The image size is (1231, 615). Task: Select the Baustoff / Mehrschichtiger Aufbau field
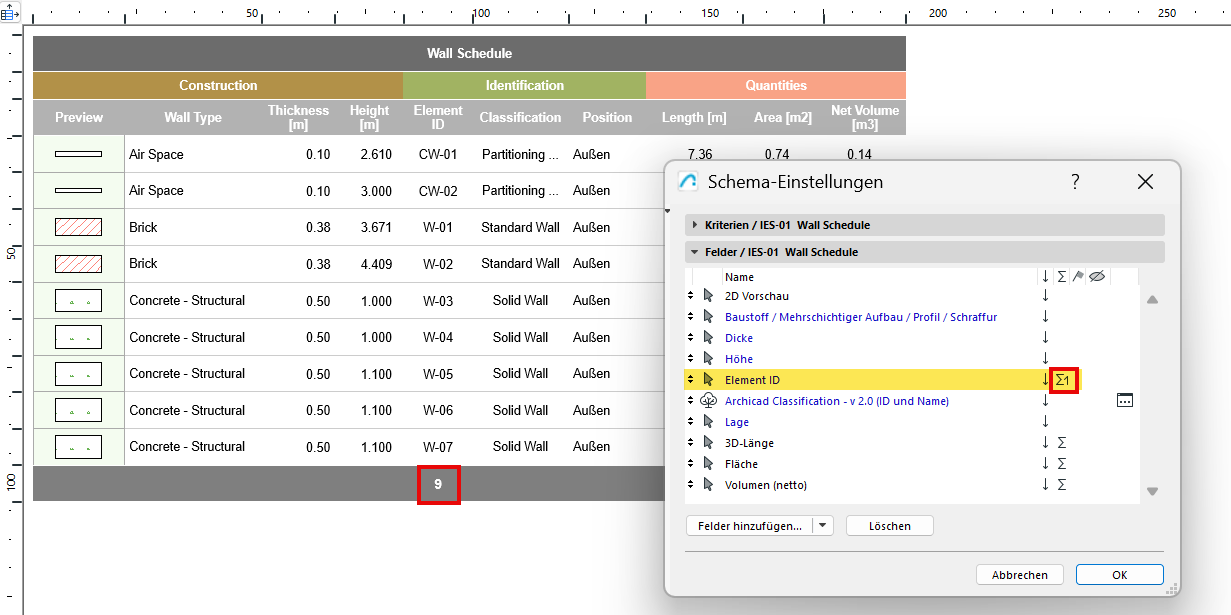point(861,317)
